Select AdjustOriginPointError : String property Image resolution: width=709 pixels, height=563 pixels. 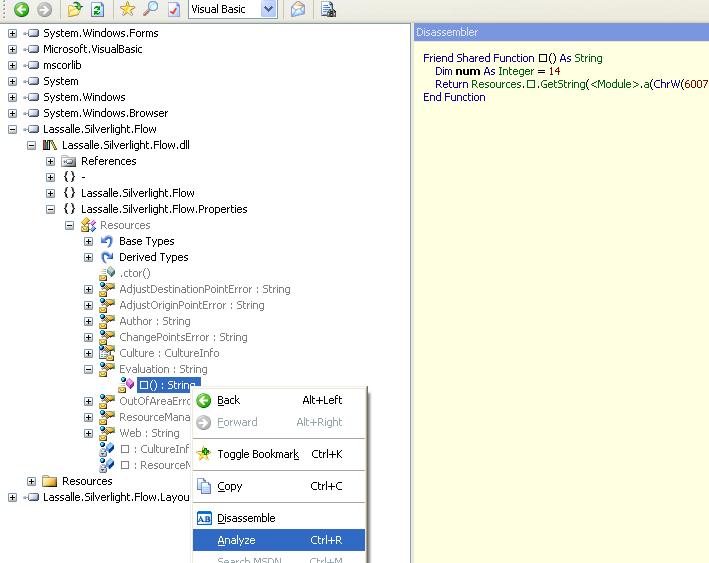192,305
